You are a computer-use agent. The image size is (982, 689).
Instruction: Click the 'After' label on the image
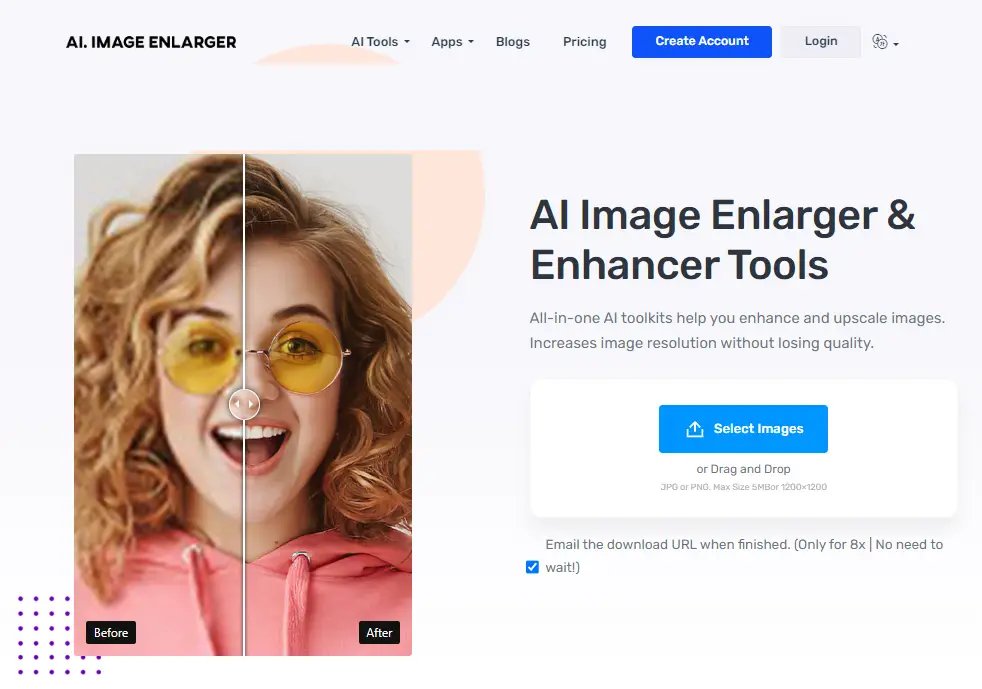click(379, 632)
